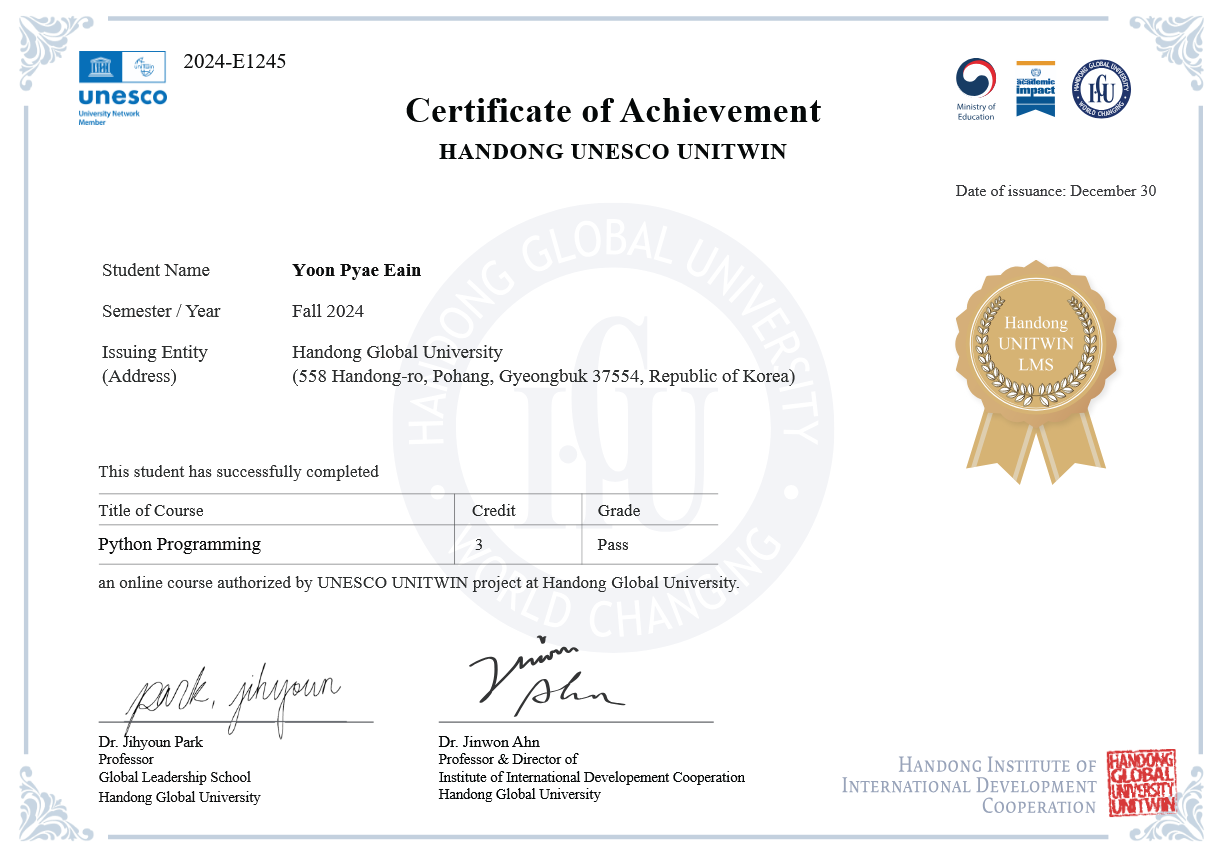Viewport: 1221px width, 857px height.
Task: Select the certificate number 2024-E1245
Action: [x=234, y=62]
